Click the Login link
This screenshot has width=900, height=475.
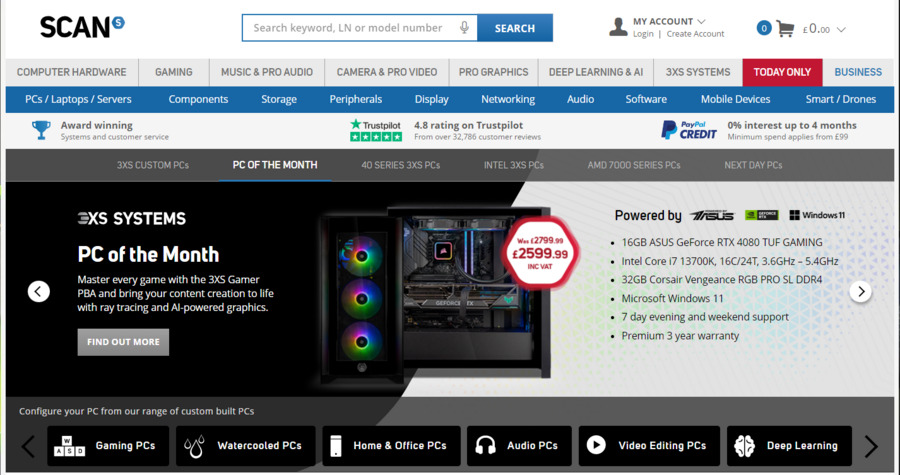pos(643,34)
